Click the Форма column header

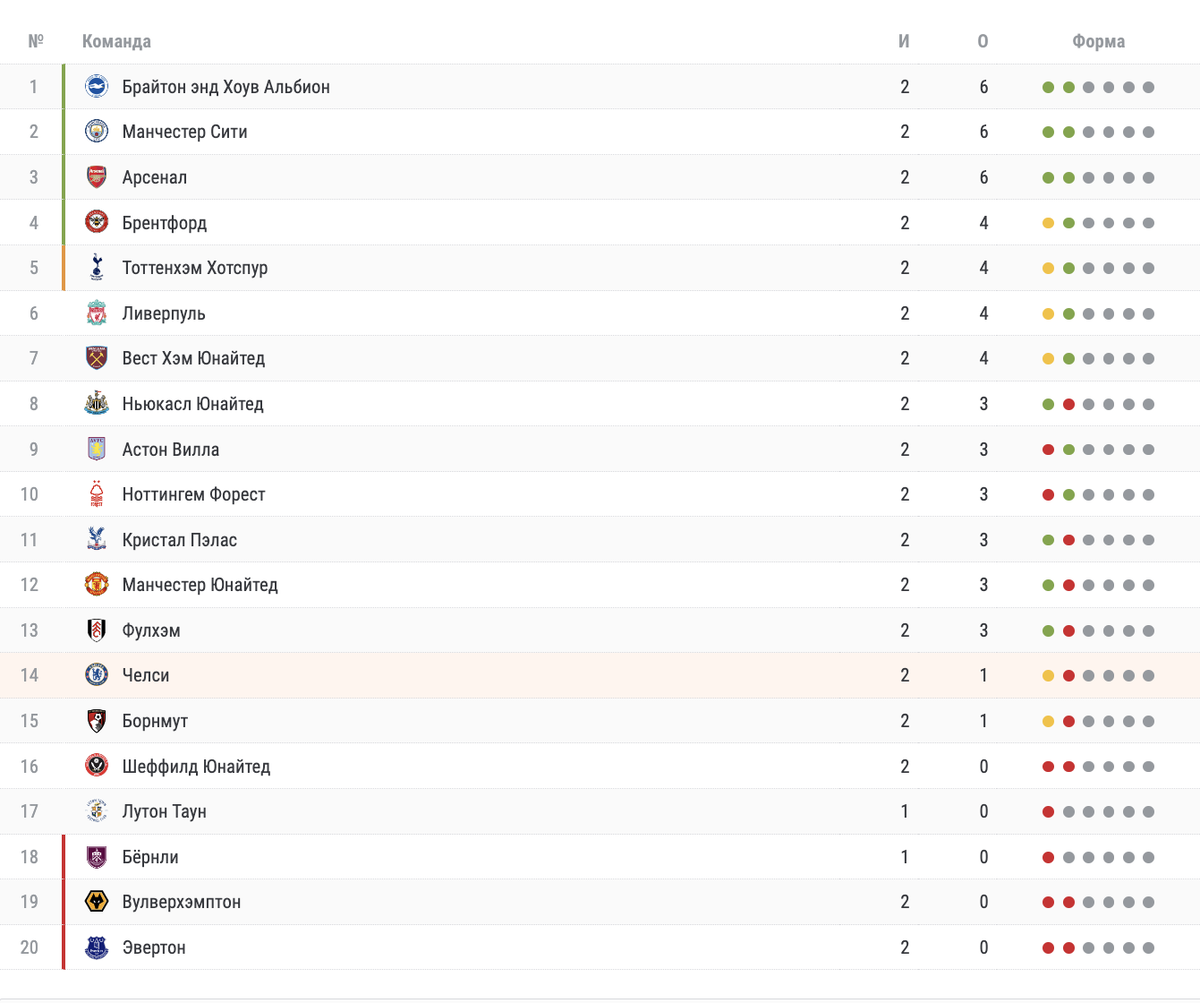point(1098,41)
